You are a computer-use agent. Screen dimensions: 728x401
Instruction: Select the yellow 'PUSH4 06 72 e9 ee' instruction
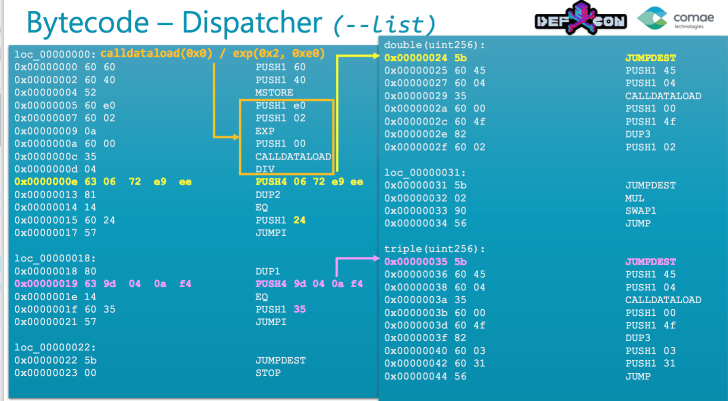point(309,181)
